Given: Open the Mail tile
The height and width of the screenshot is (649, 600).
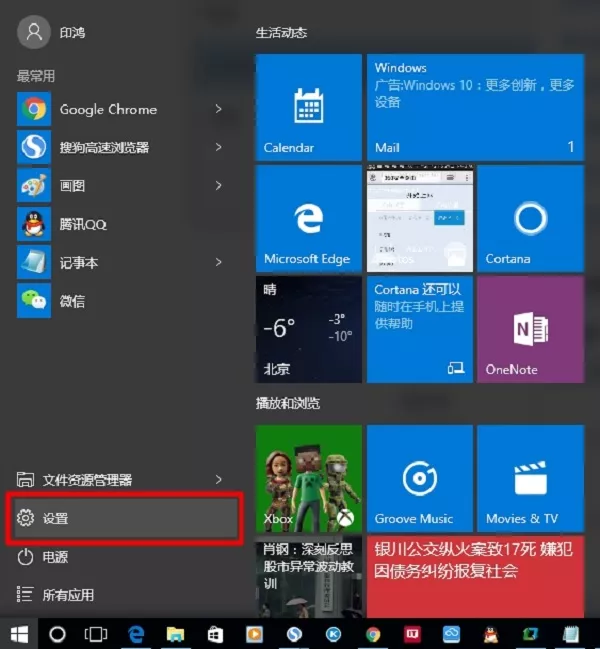Looking at the screenshot, I should (x=475, y=107).
